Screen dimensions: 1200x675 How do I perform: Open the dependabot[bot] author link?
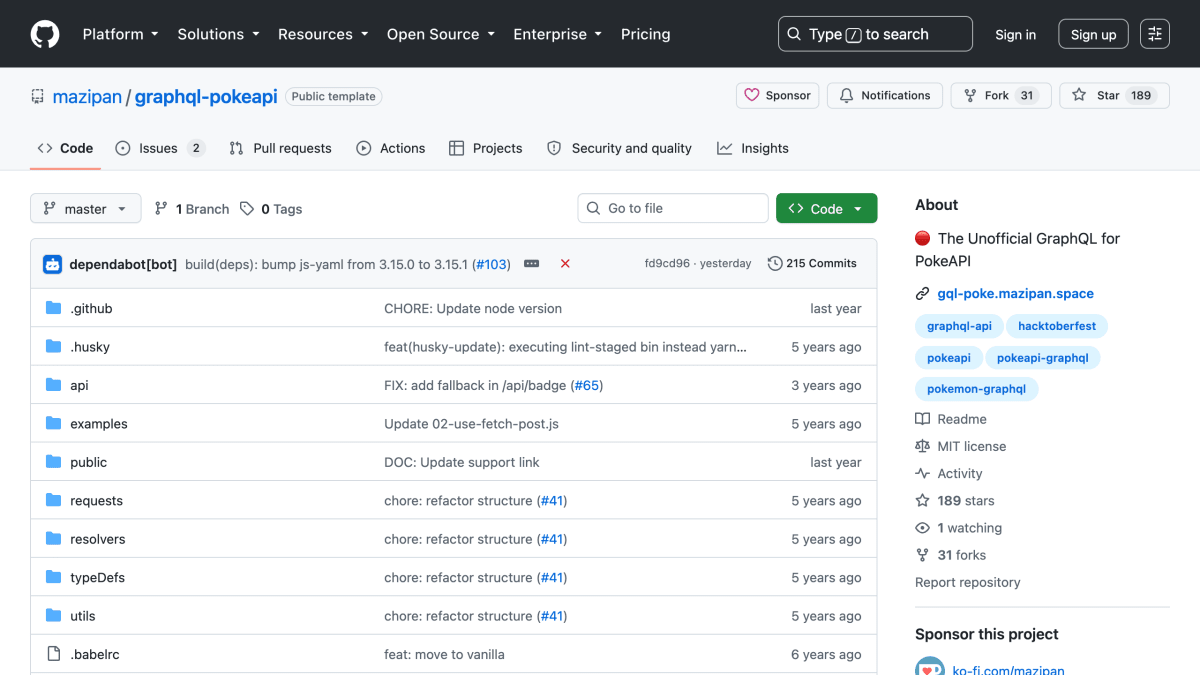click(x=123, y=264)
